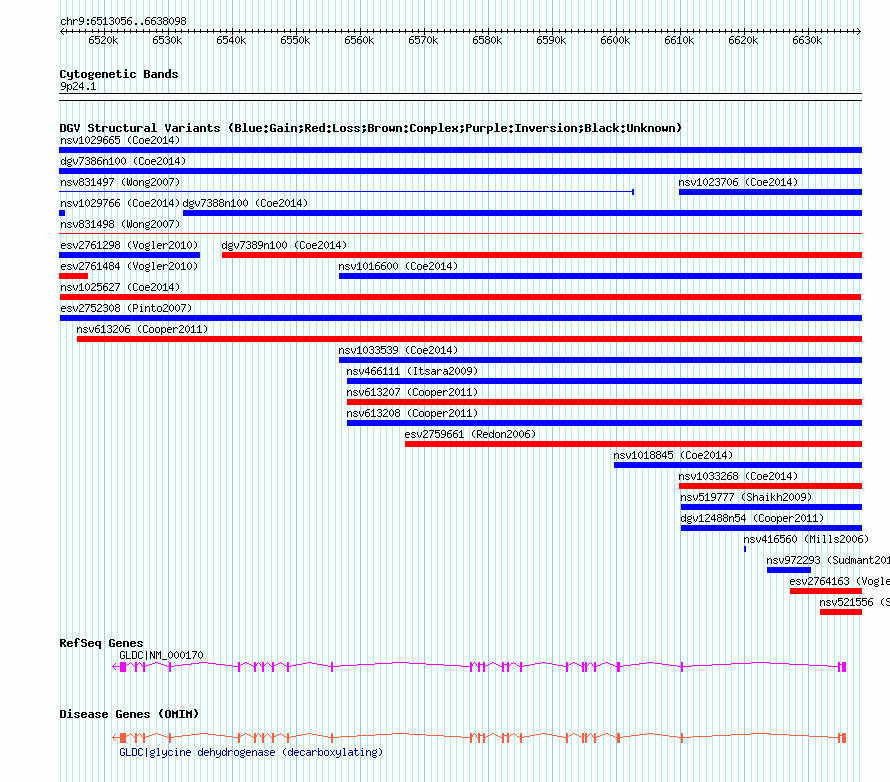
Task: Click the 6560k ruler position
Action: coord(359,40)
